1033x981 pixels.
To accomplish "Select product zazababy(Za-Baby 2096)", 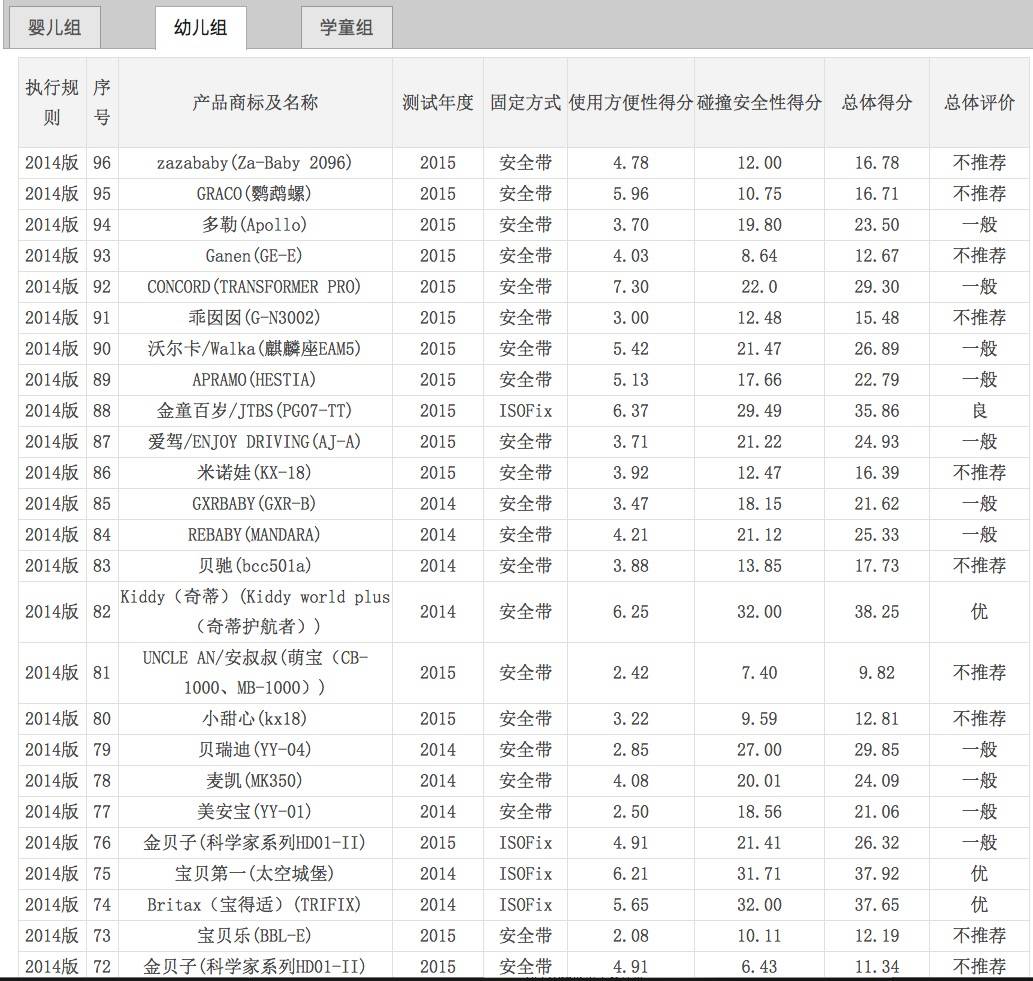I will 255,163.
